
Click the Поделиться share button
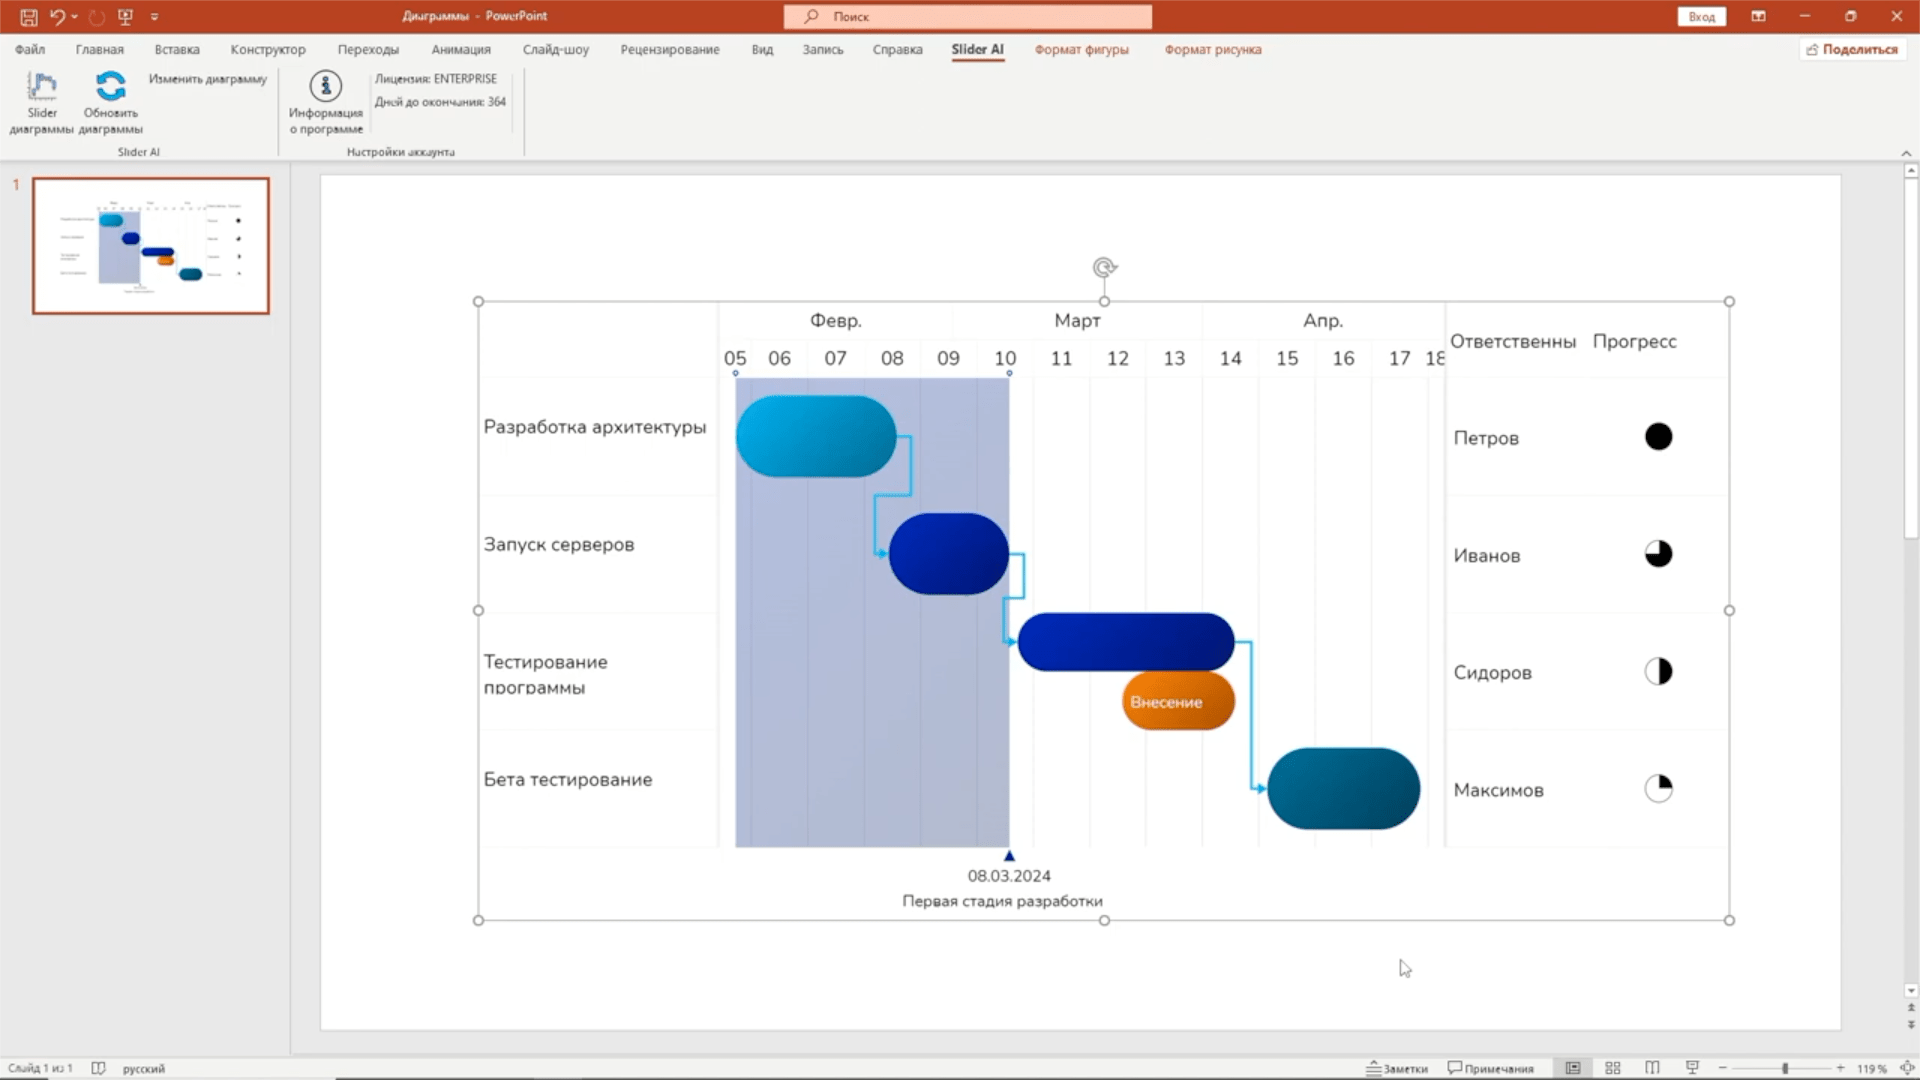point(1852,49)
